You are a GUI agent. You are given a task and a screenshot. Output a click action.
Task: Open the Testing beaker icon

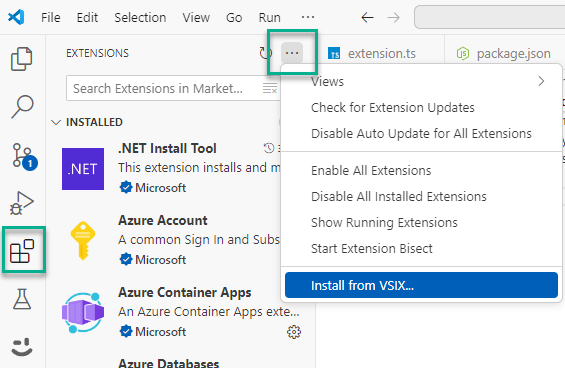click(22, 299)
